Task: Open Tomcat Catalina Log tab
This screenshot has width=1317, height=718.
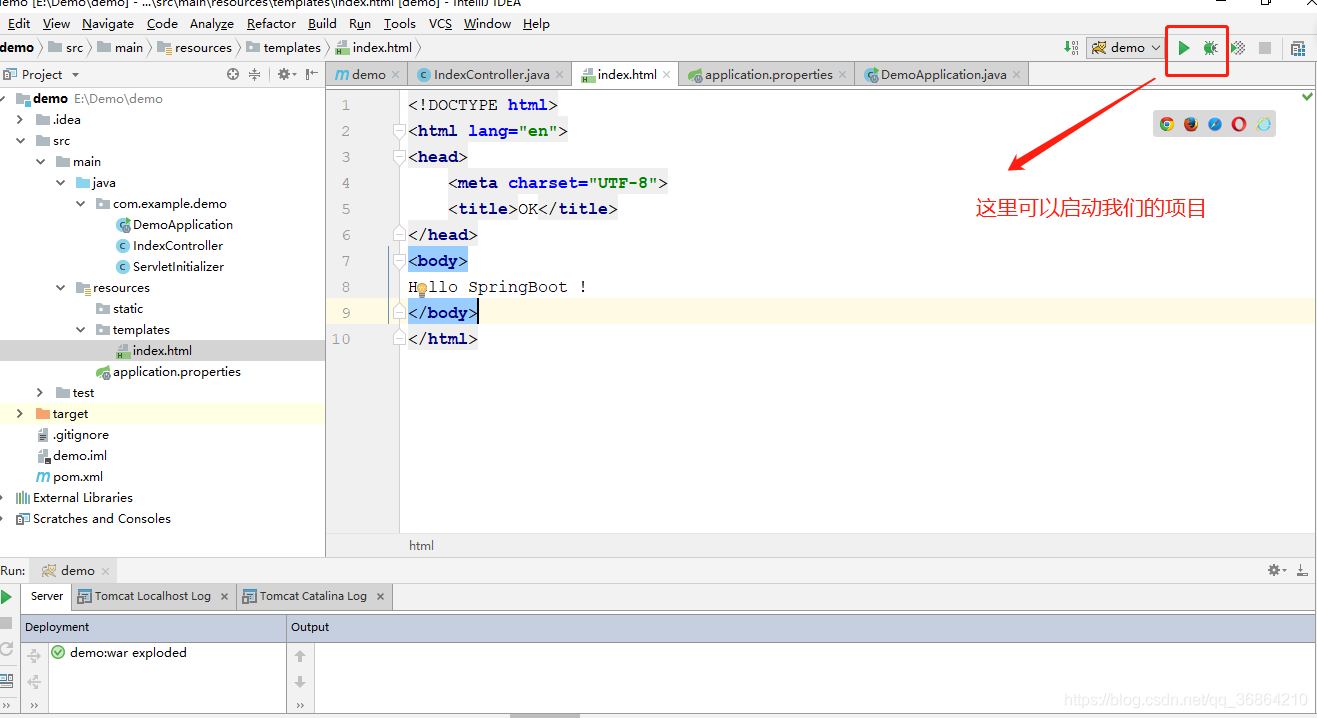Action: [x=313, y=596]
